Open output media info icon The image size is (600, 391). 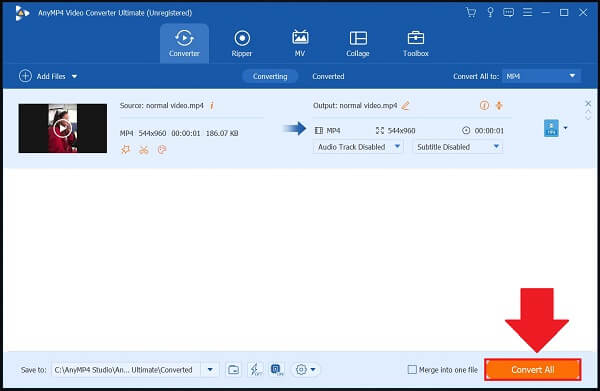tap(484, 105)
